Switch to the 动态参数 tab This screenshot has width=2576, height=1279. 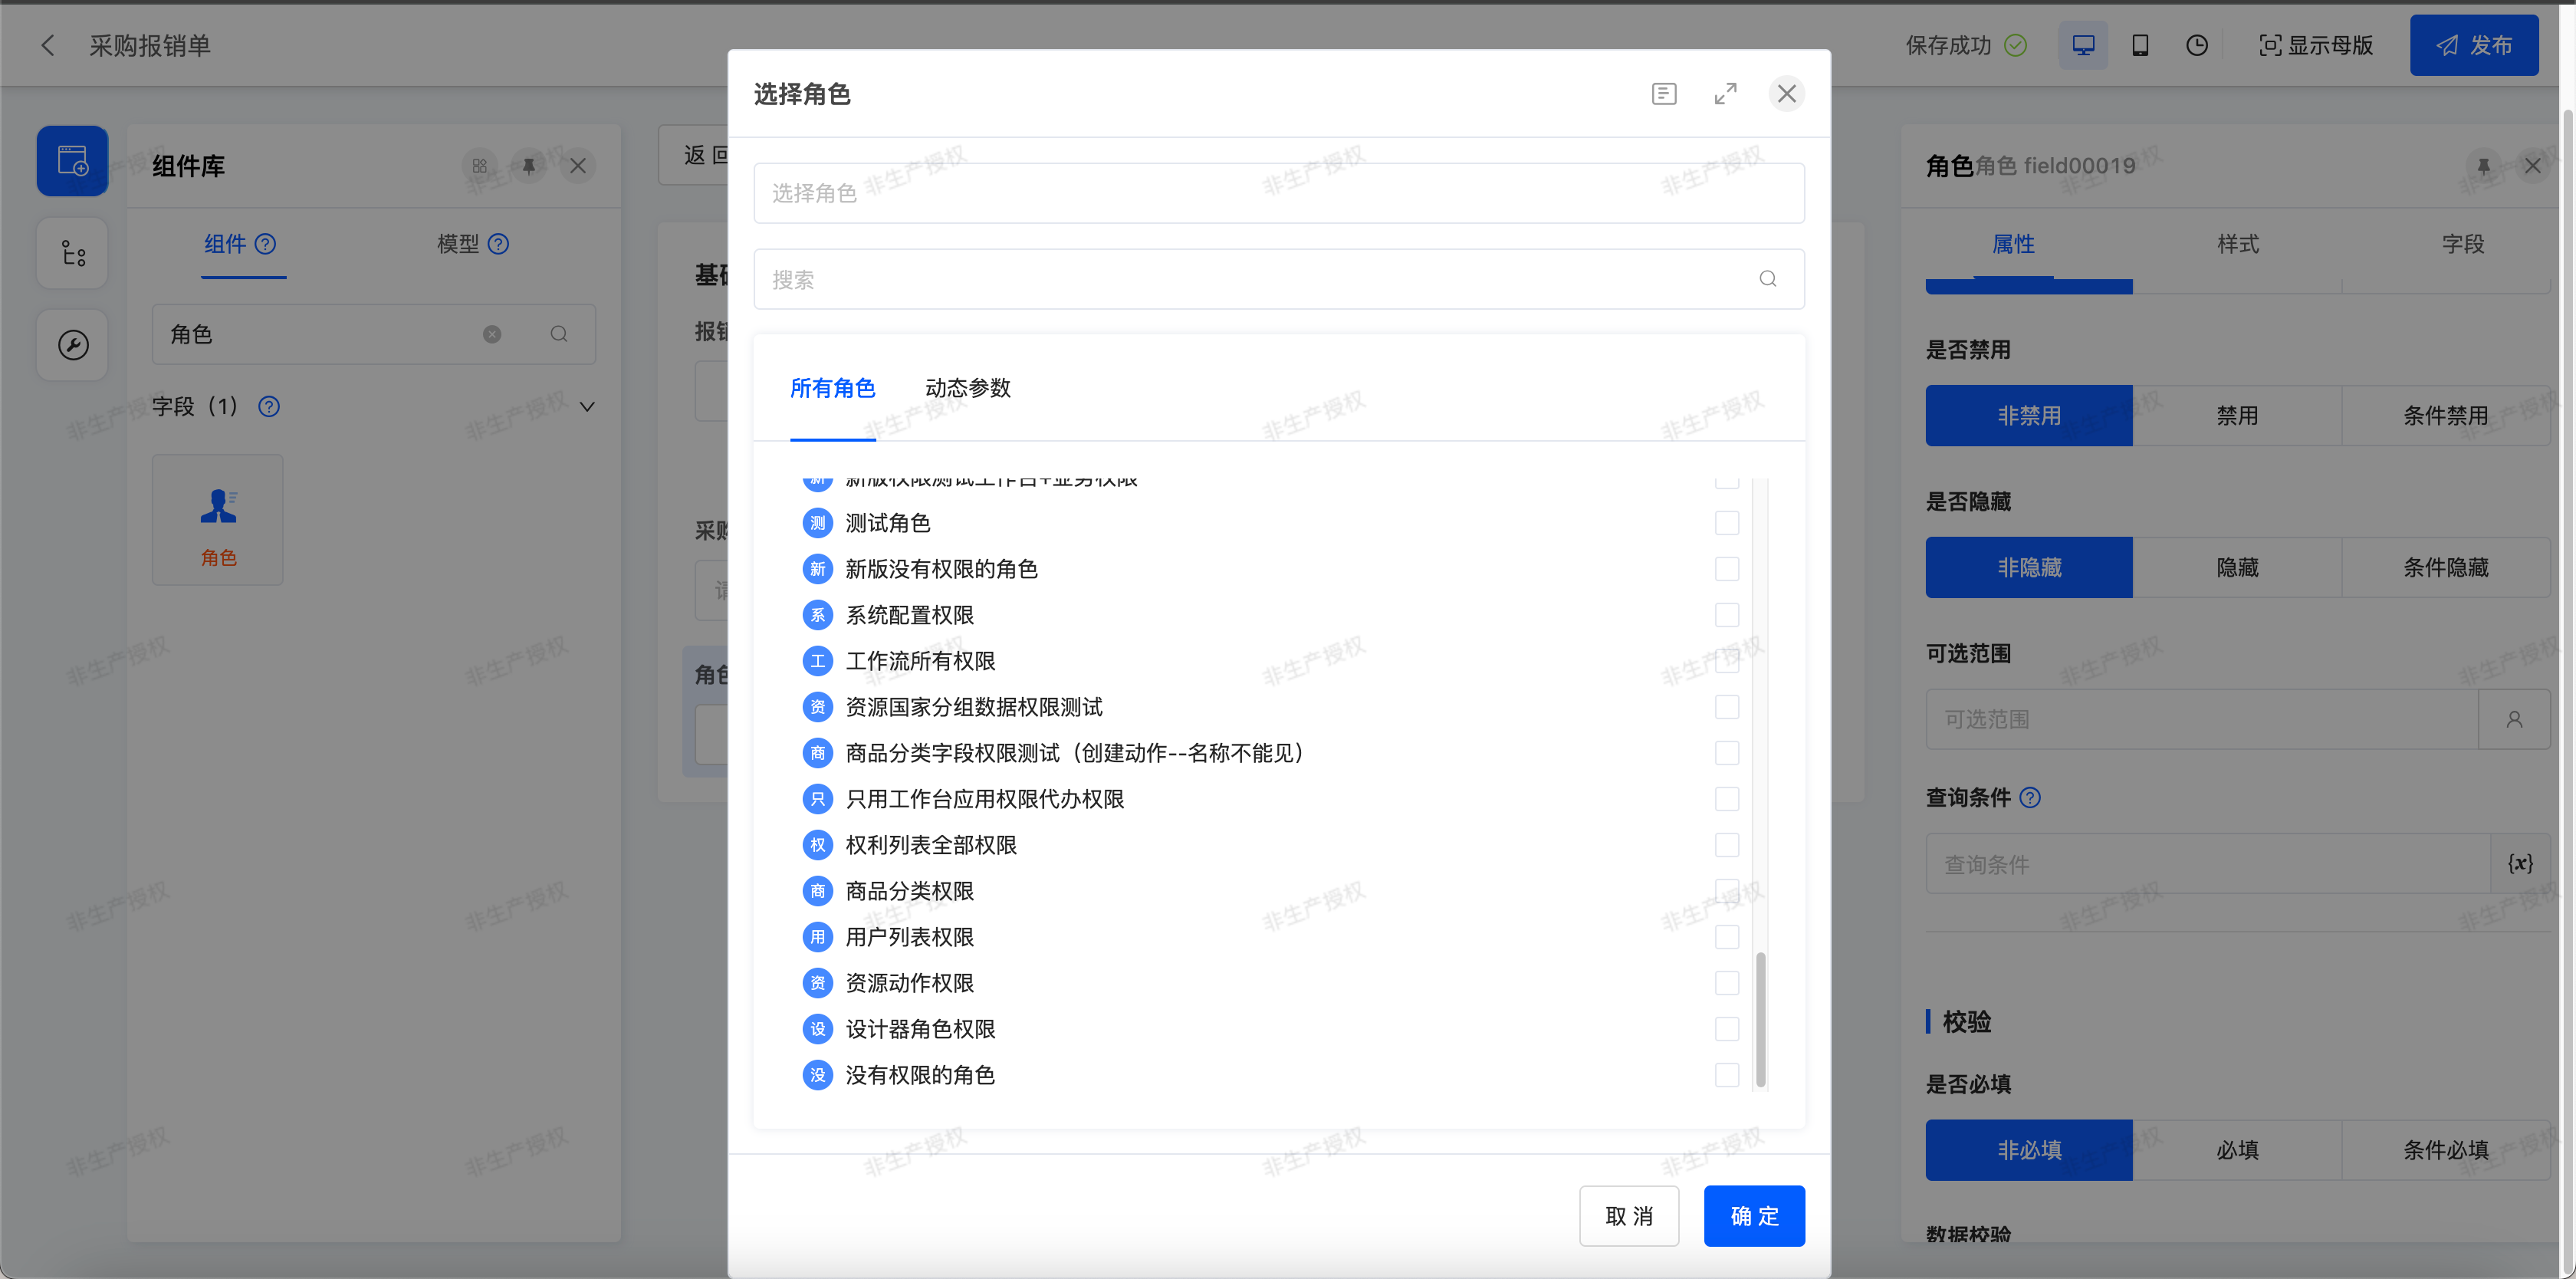[967, 388]
